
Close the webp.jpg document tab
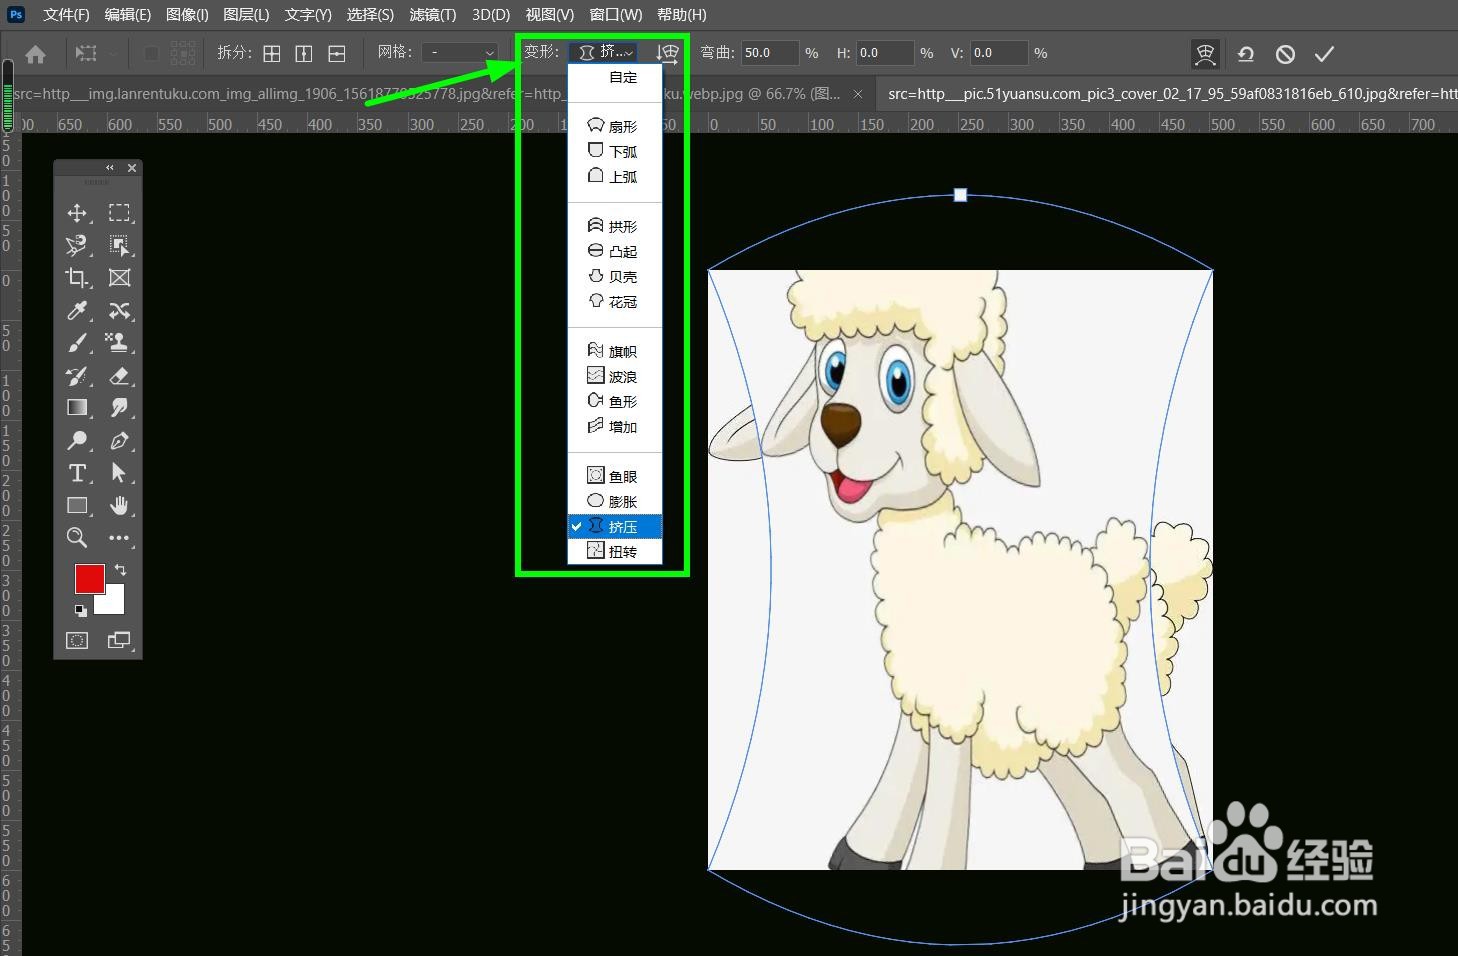click(858, 94)
